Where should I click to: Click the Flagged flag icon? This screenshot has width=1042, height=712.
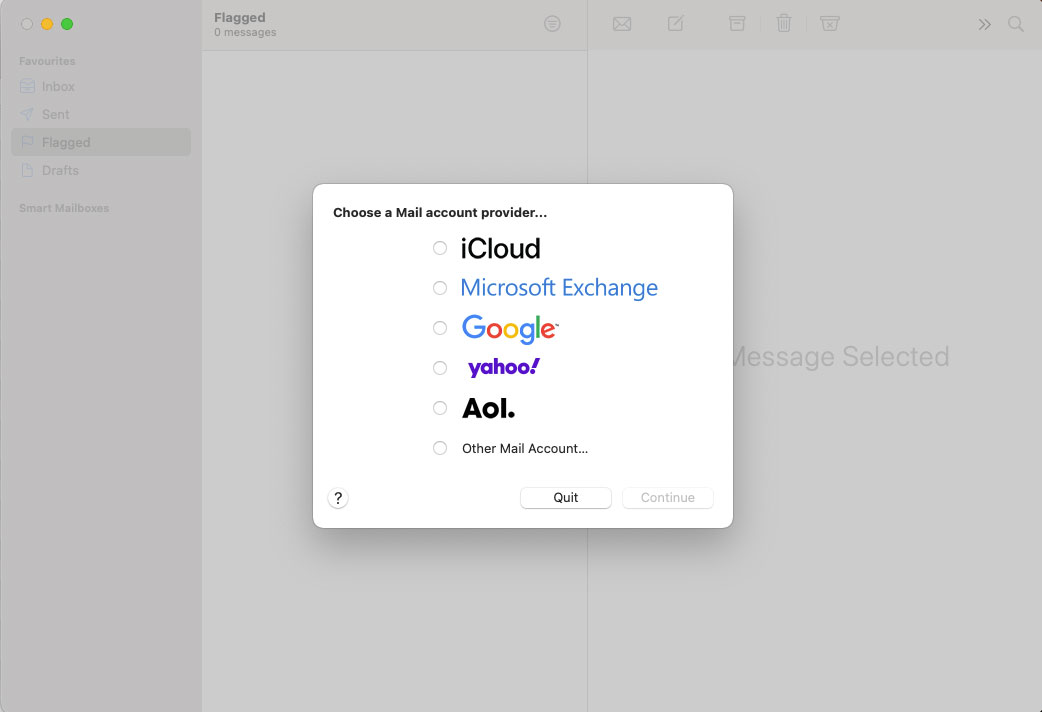pyautogui.click(x=27, y=142)
